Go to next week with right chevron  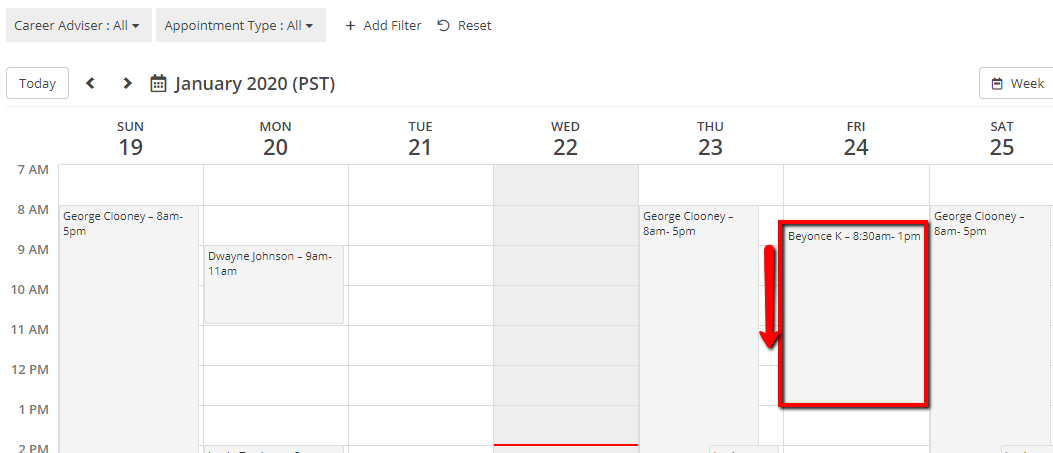click(127, 83)
